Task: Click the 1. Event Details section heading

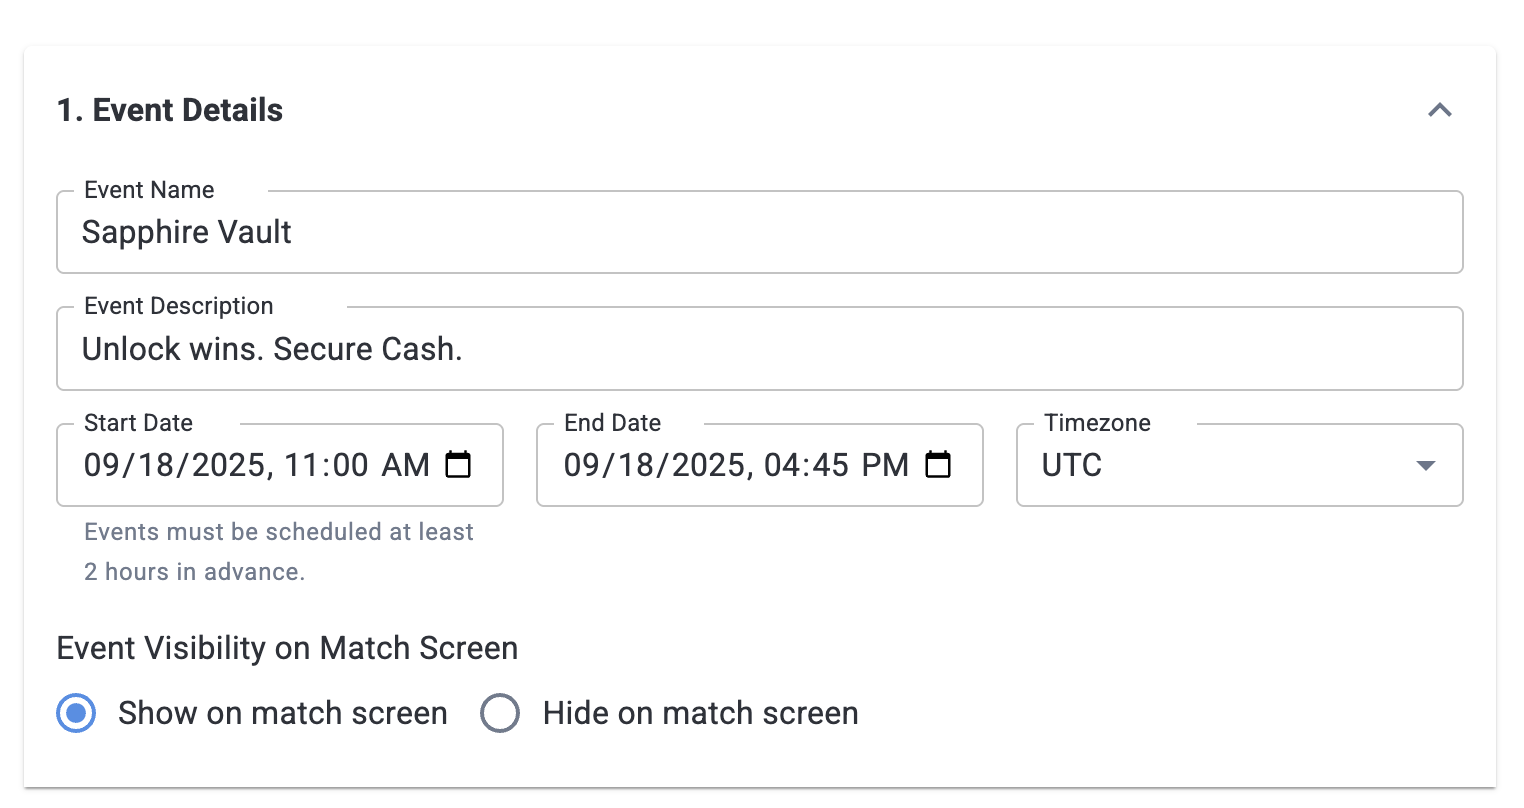Action: coord(170,110)
